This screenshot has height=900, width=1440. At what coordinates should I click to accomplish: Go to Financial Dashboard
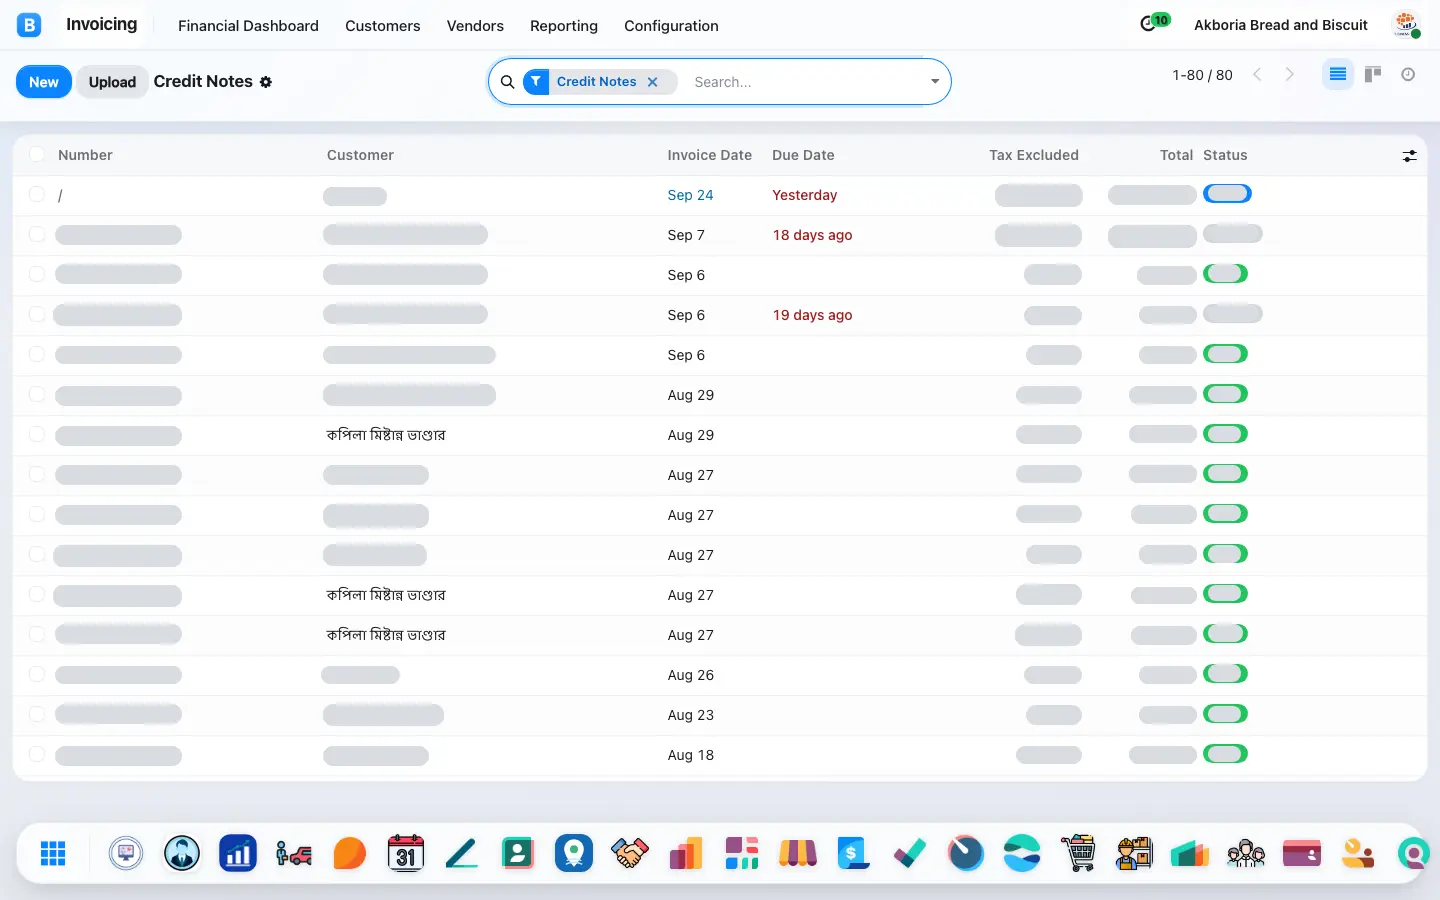click(x=248, y=26)
